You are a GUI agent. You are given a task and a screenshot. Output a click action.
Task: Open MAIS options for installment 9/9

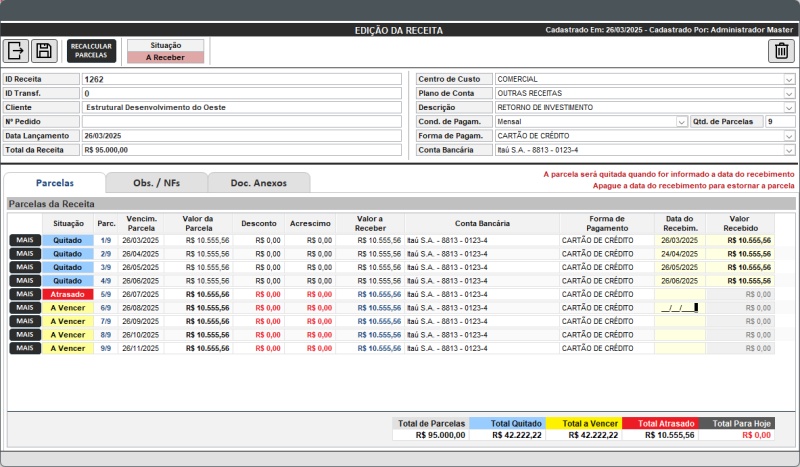tap(25, 348)
